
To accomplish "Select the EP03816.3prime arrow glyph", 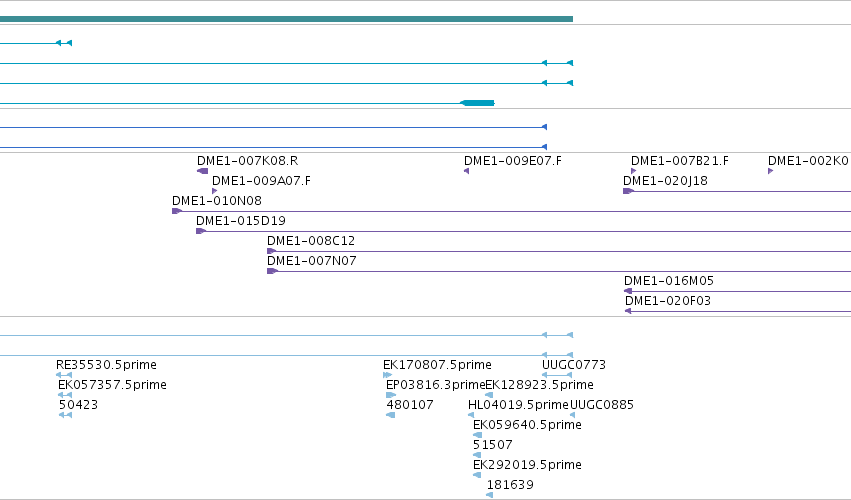I will point(390,395).
